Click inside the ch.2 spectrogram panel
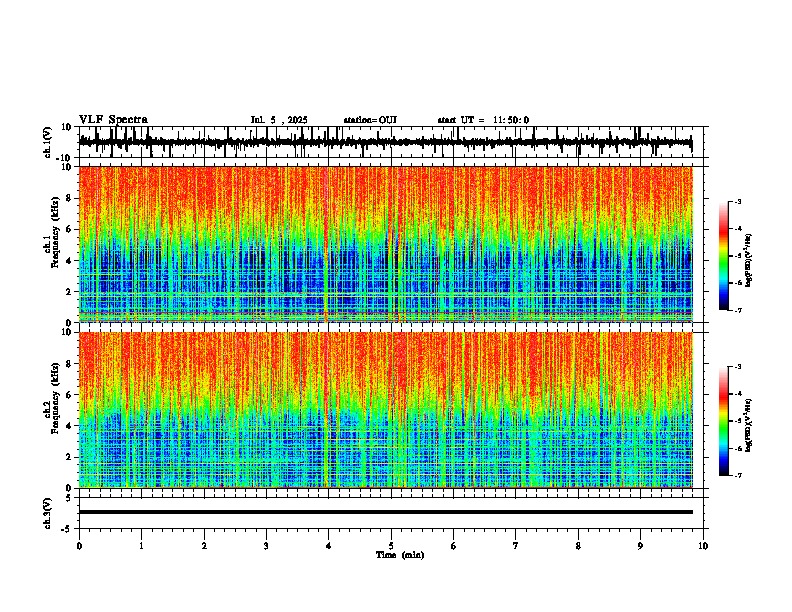This screenshot has height=612, width=792. click(385, 410)
